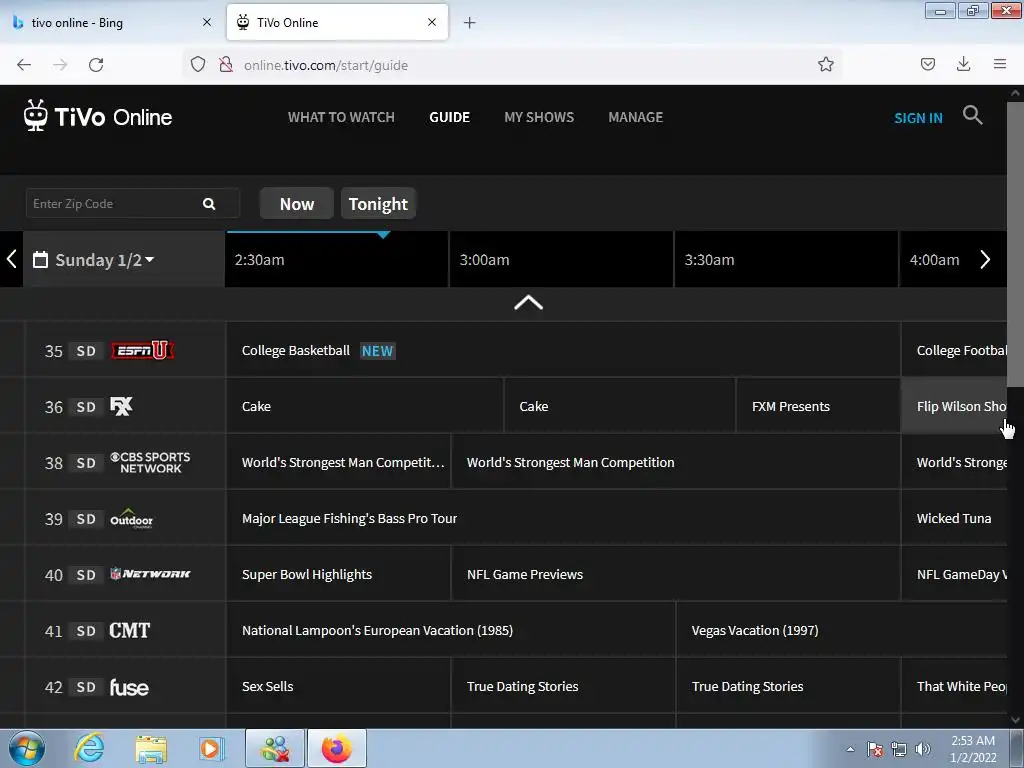Jump guide to Tonight
This screenshot has width=1024, height=768.
[378, 204]
